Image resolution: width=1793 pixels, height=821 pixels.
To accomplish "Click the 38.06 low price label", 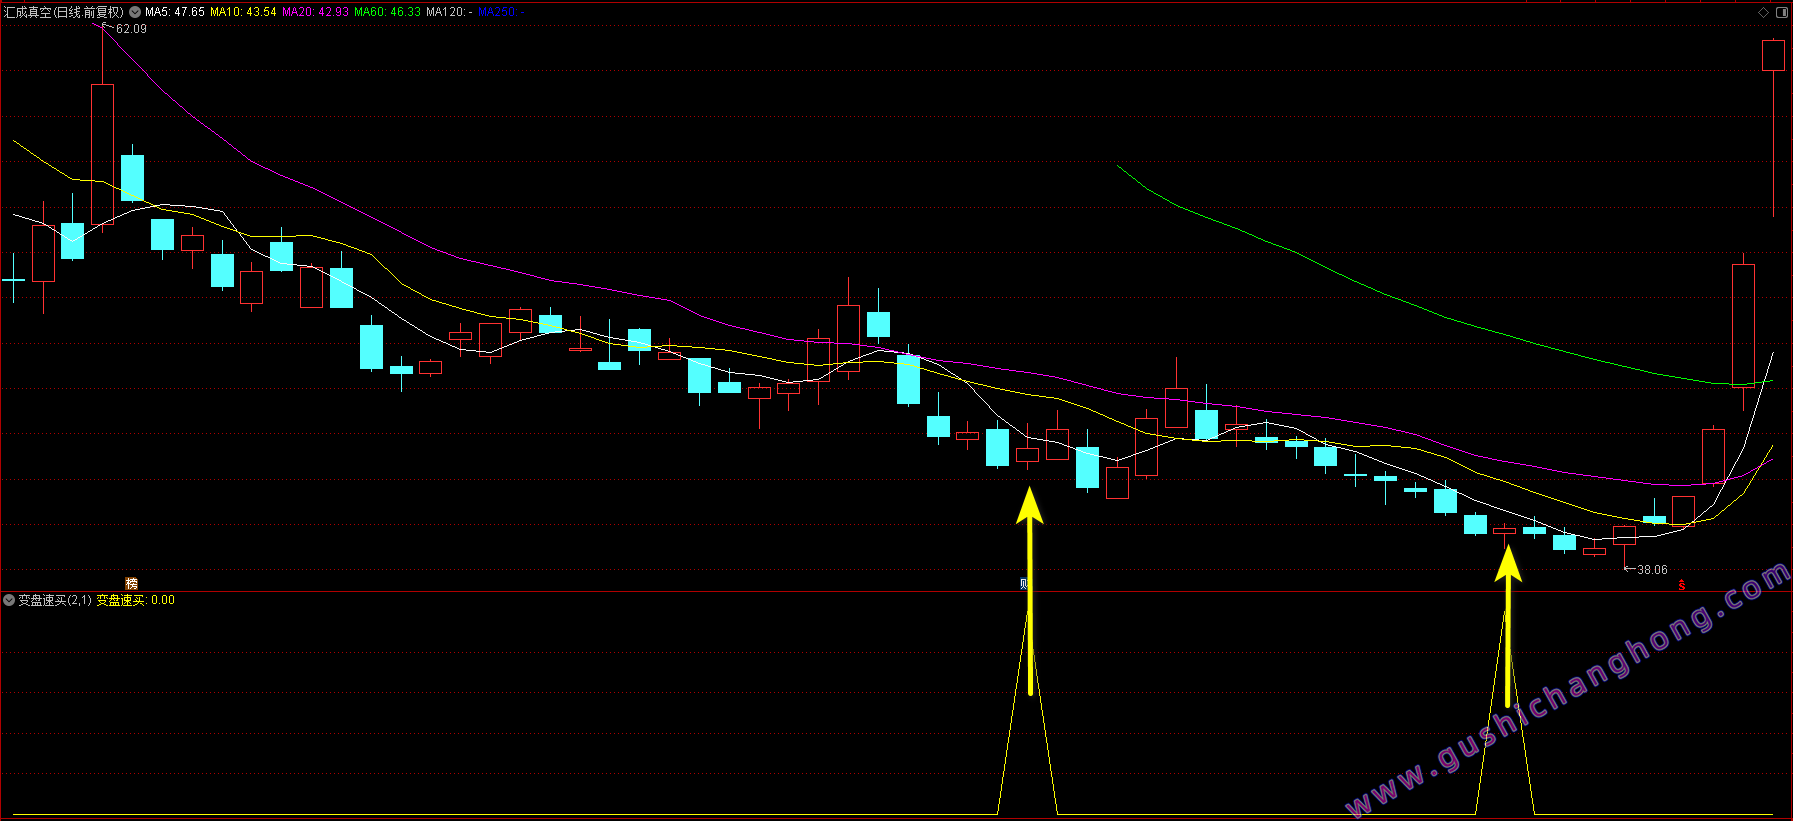I will [1652, 570].
